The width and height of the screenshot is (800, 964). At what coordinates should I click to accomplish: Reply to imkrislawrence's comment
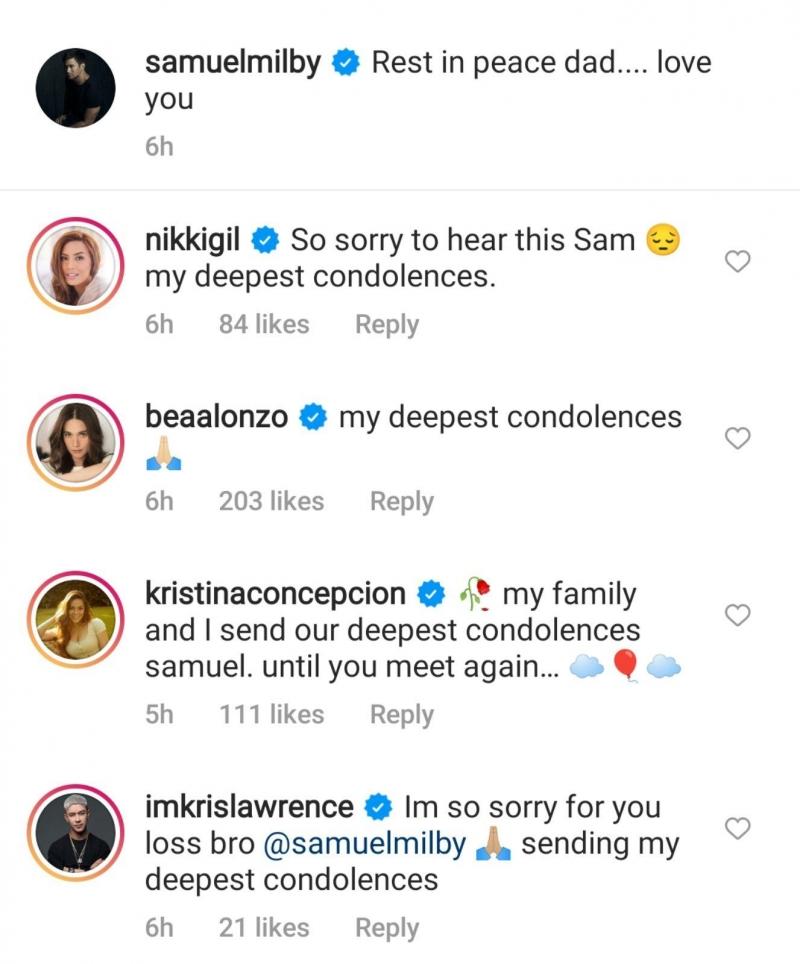coord(387,928)
